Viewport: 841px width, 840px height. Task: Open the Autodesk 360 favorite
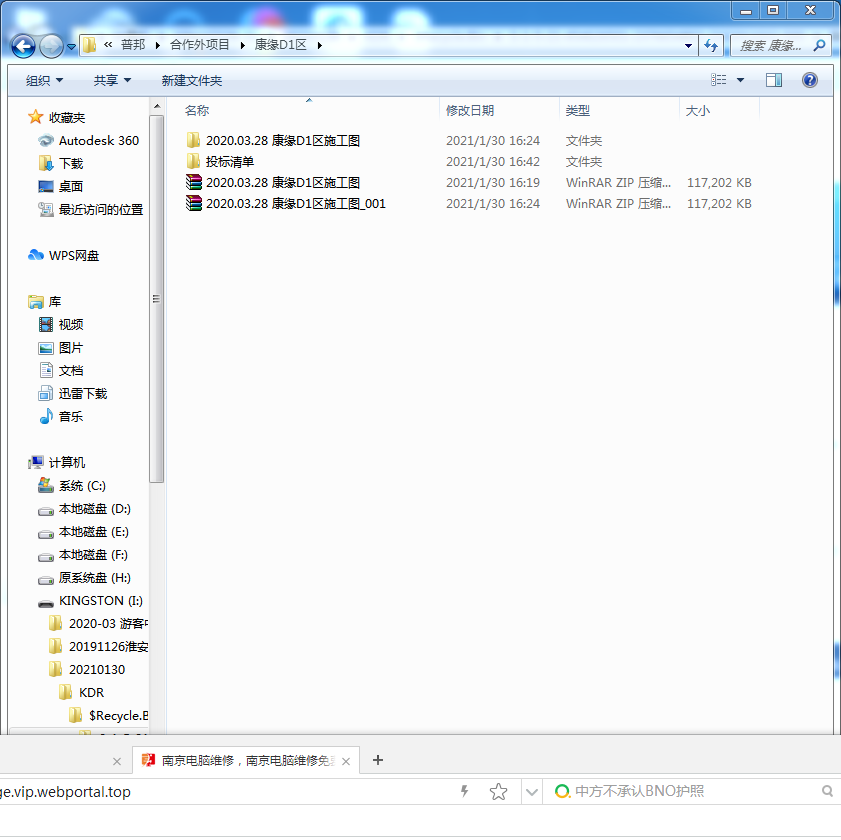pyautogui.click(x=98, y=141)
